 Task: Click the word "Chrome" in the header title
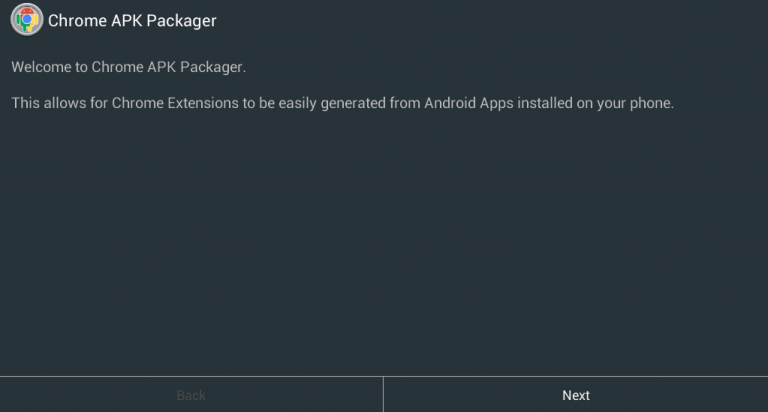76,20
